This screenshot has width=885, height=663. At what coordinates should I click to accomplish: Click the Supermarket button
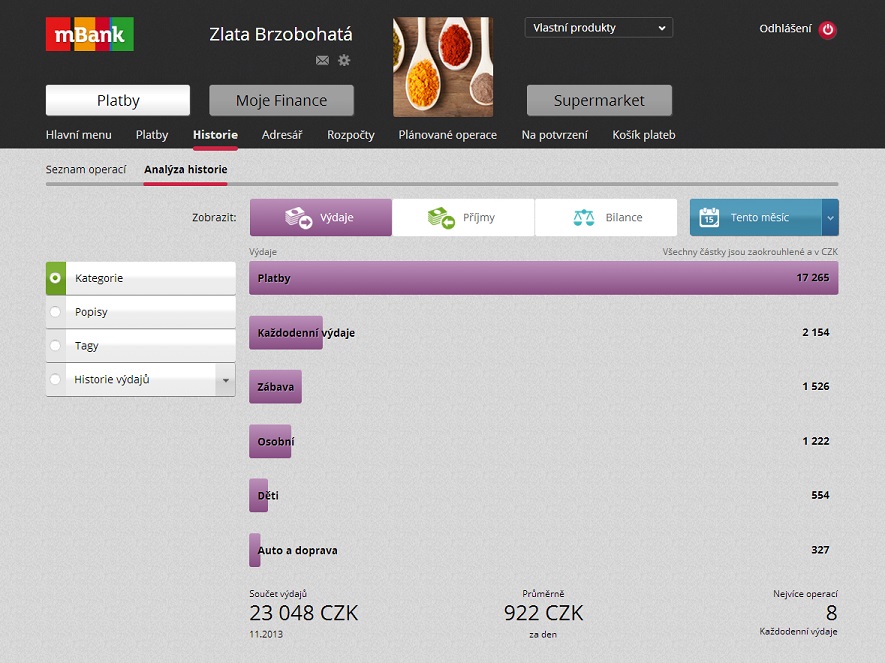tap(599, 100)
